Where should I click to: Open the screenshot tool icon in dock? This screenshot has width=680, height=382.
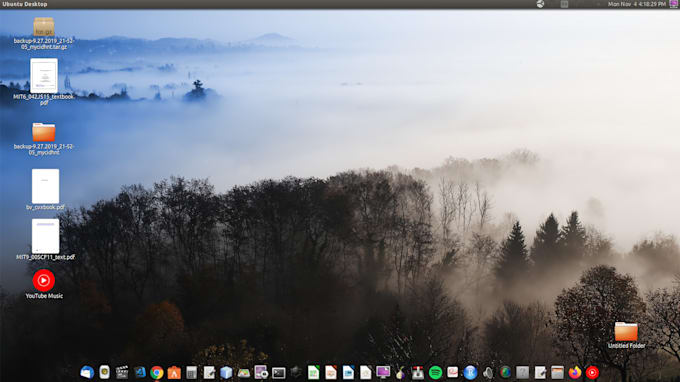click(x=261, y=372)
